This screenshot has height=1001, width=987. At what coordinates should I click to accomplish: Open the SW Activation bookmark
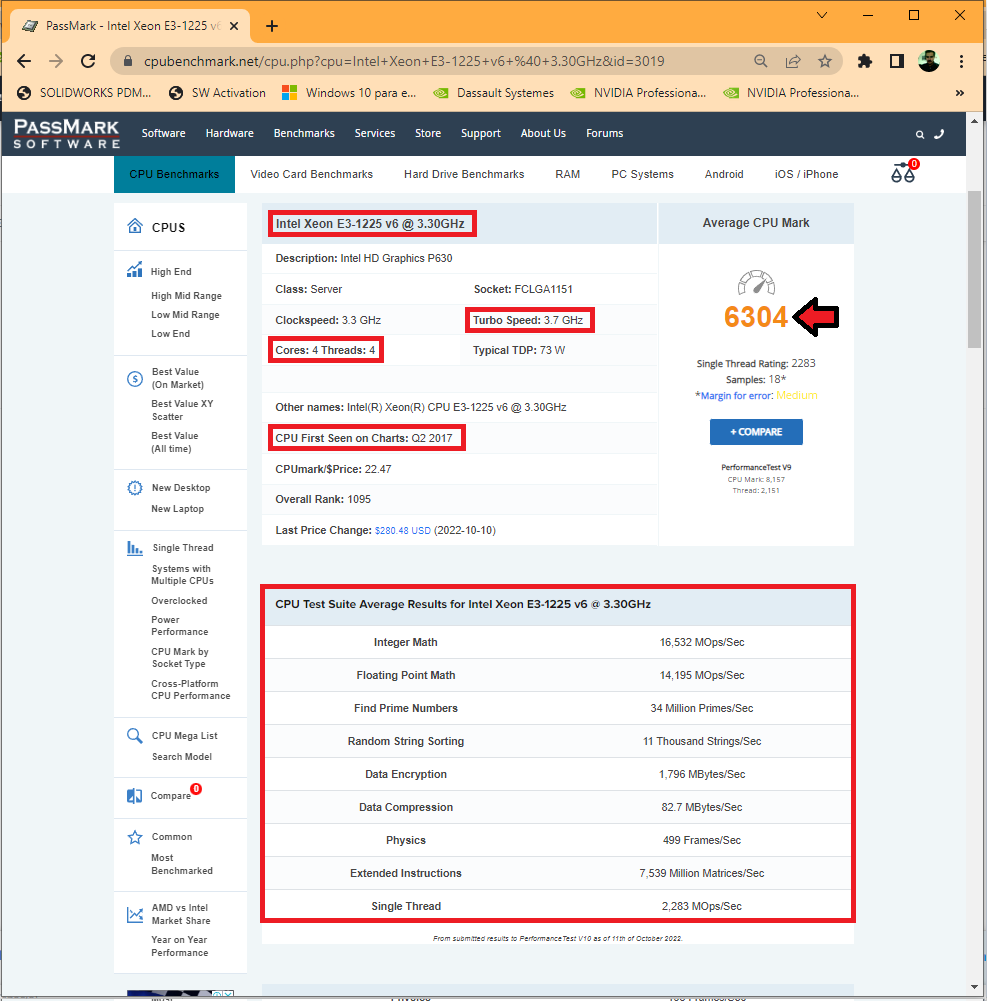point(218,93)
